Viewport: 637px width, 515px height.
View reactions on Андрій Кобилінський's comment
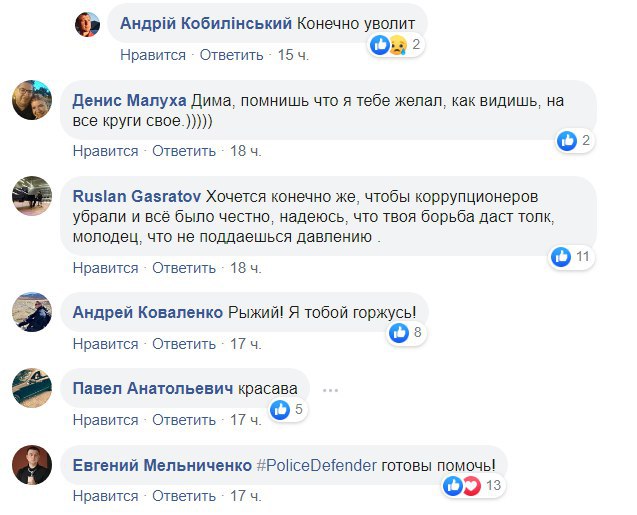tap(397, 44)
